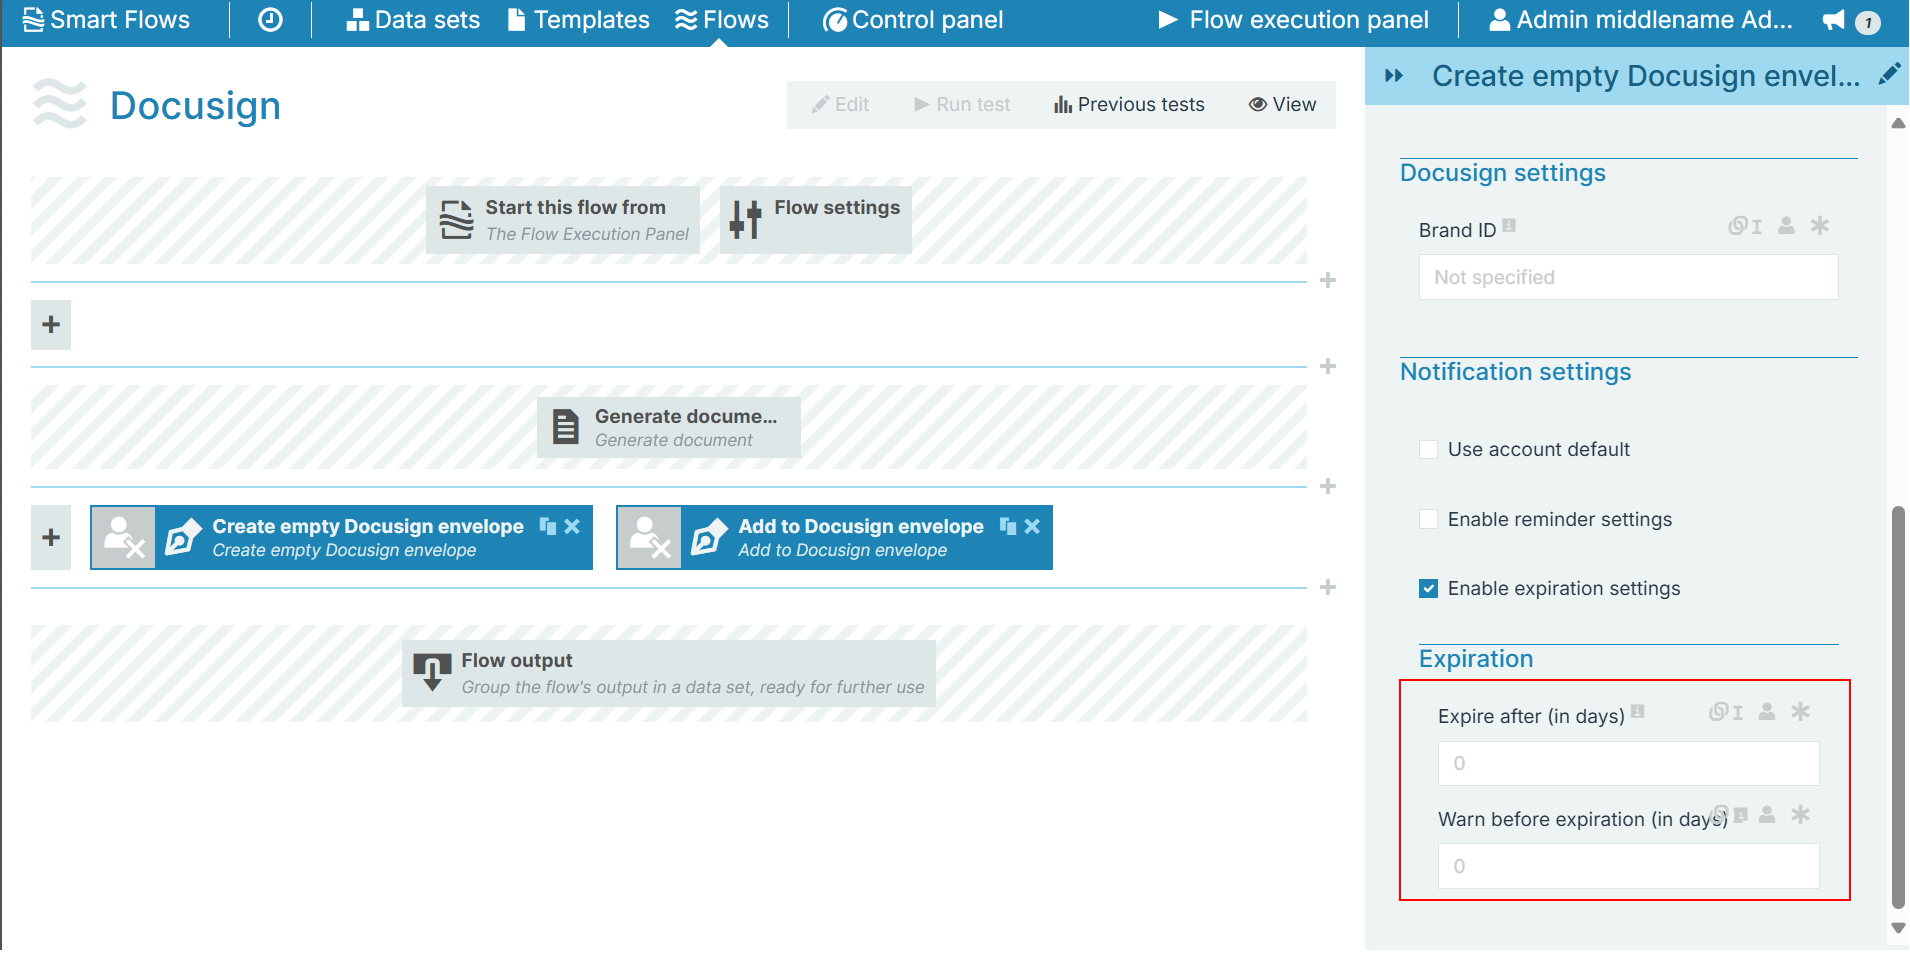Check Enable reminder settings
This screenshot has width=1910, height=961.
point(1429,519)
